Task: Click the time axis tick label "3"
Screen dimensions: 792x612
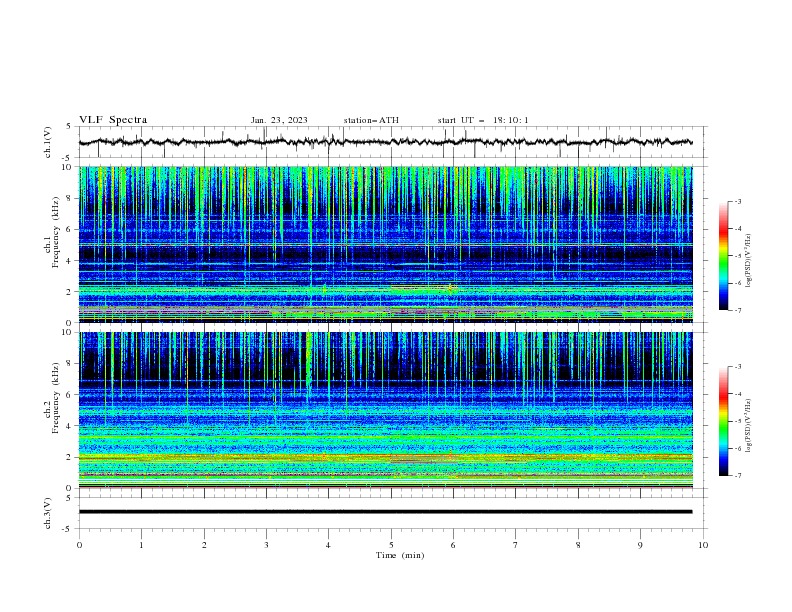Action: pyautogui.click(x=266, y=545)
